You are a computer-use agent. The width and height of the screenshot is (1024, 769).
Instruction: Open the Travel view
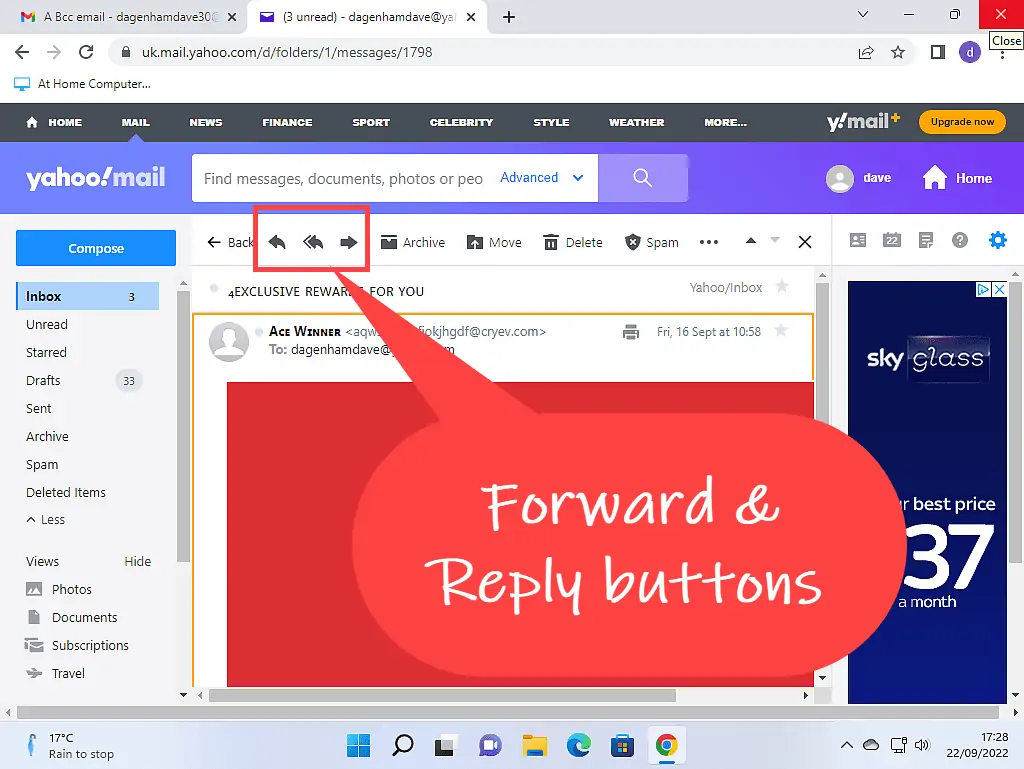pos(55,674)
